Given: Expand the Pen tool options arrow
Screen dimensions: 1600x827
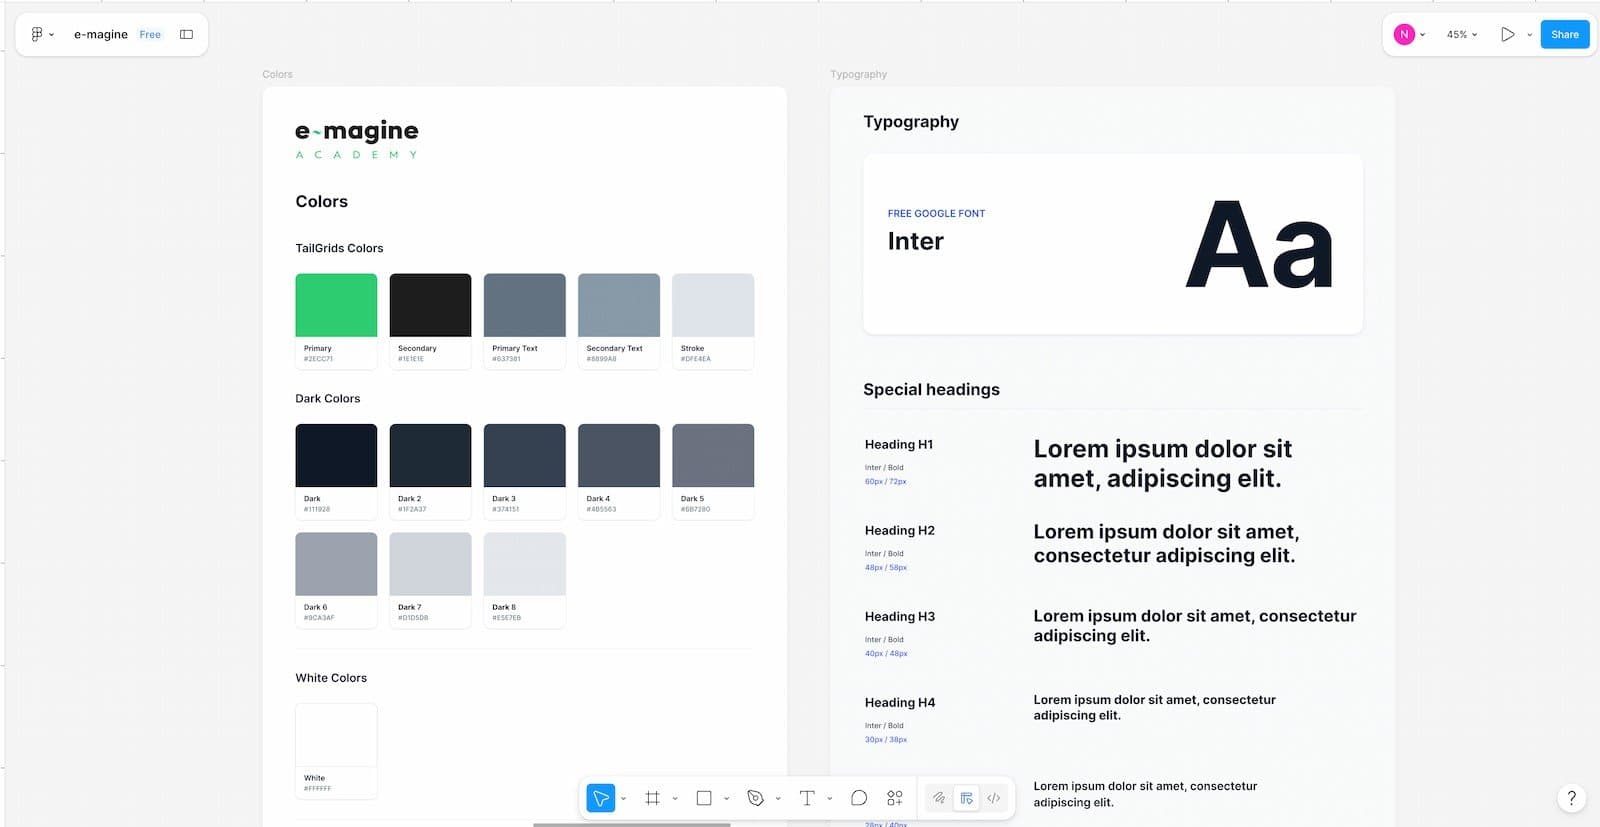Looking at the screenshot, I should click(x=778, y=799).
